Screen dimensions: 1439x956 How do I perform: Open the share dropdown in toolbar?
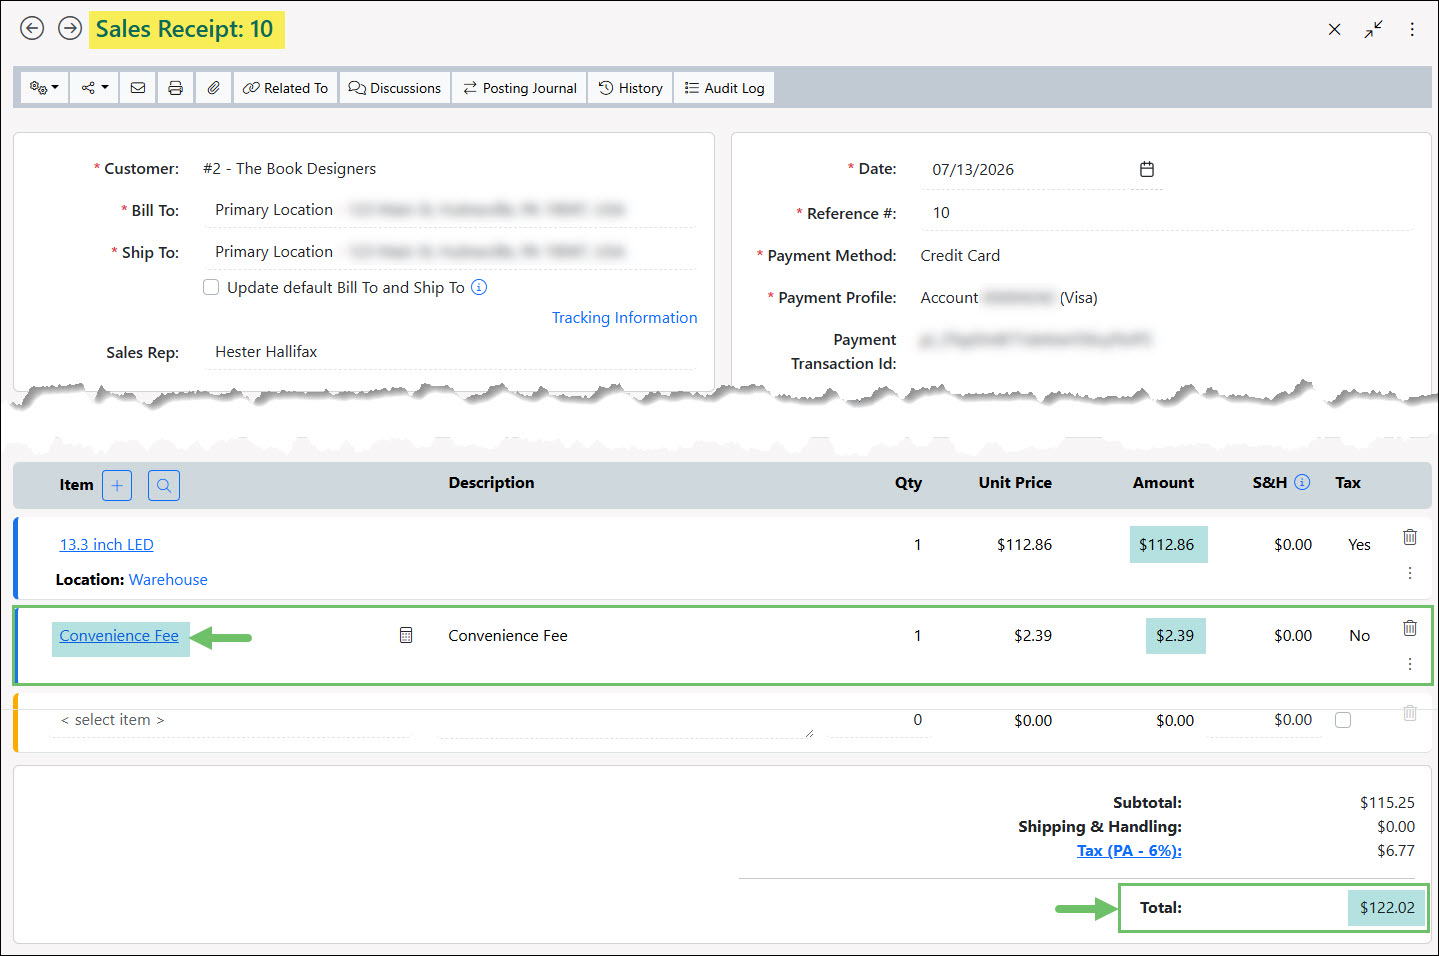95,88
